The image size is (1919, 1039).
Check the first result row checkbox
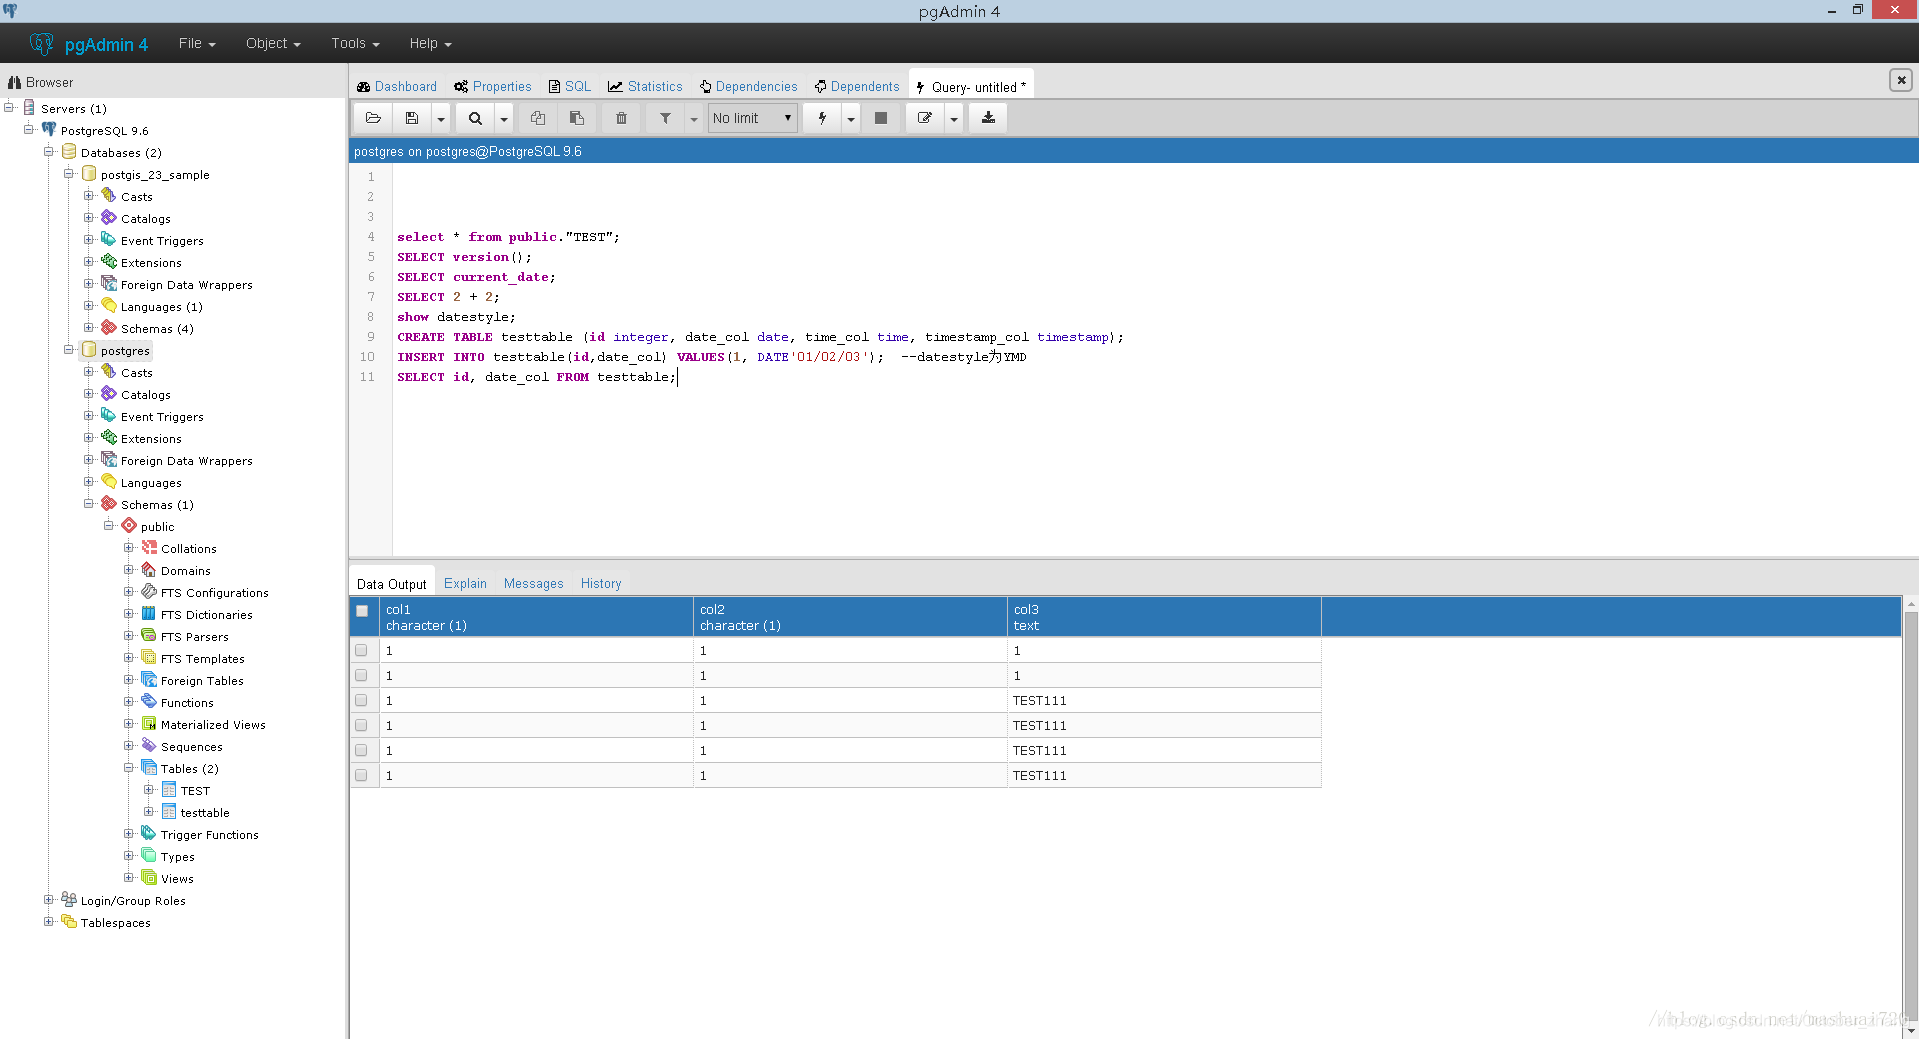point(361,650)
